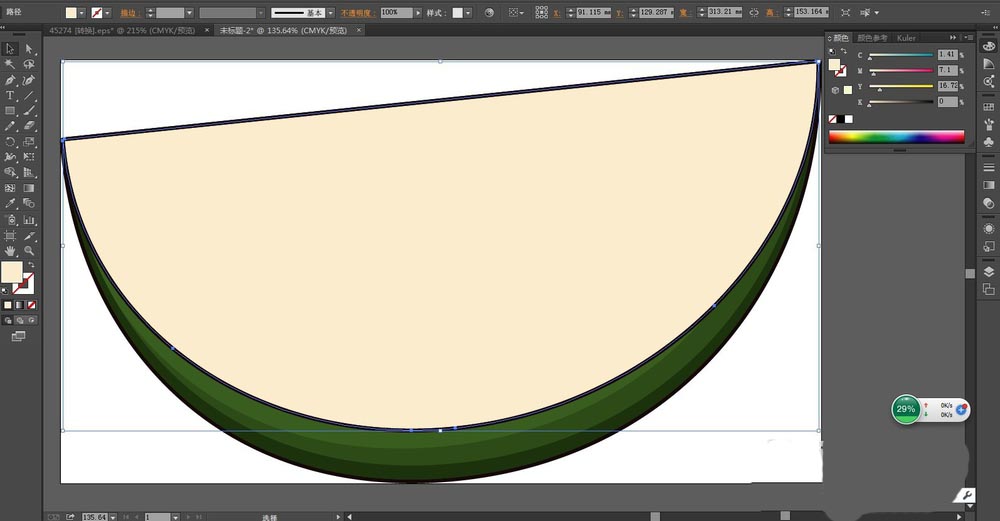Enable Draw Inside mode
This screenshot has width=1000, height=521.
[x=31, y=321]
